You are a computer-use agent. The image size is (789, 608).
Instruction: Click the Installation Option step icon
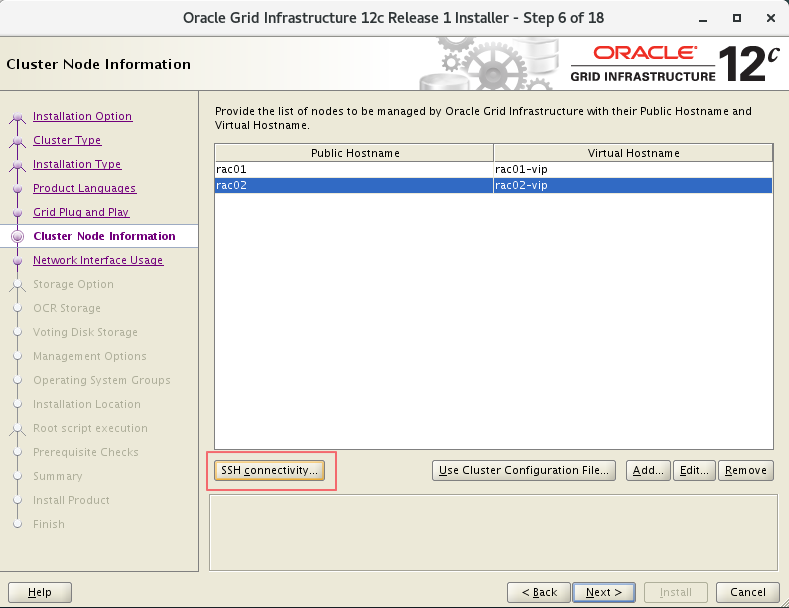point(17,117)
